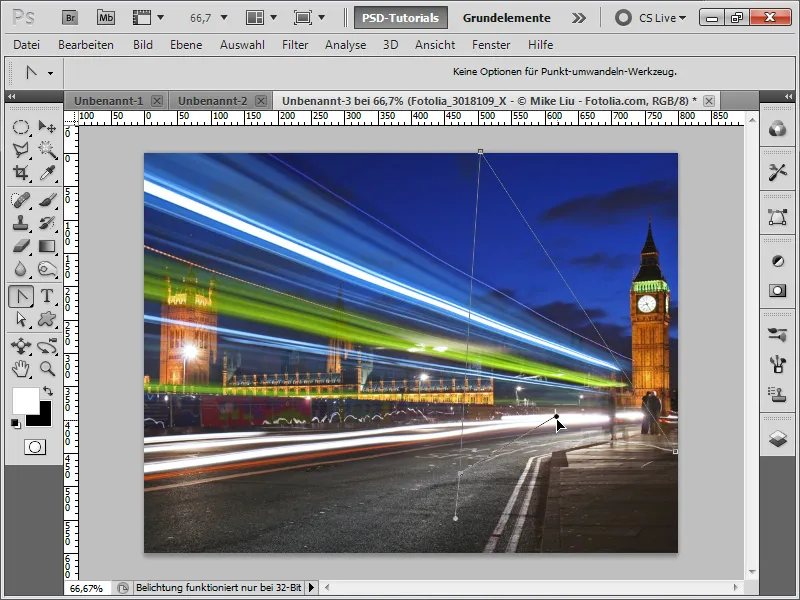This screenshot has height=600, width=800.
Task: Open the Ebene menu
Action: coord(186,45)
